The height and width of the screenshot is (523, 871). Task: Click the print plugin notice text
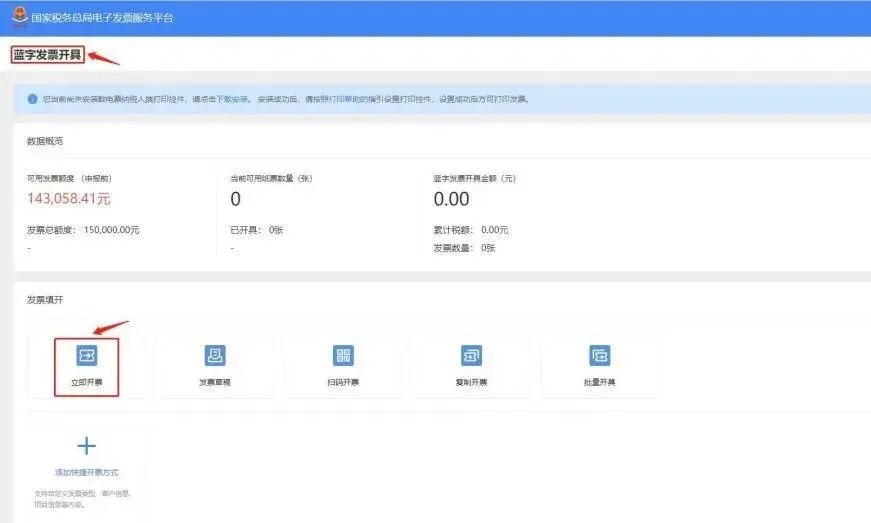[286, 99]
